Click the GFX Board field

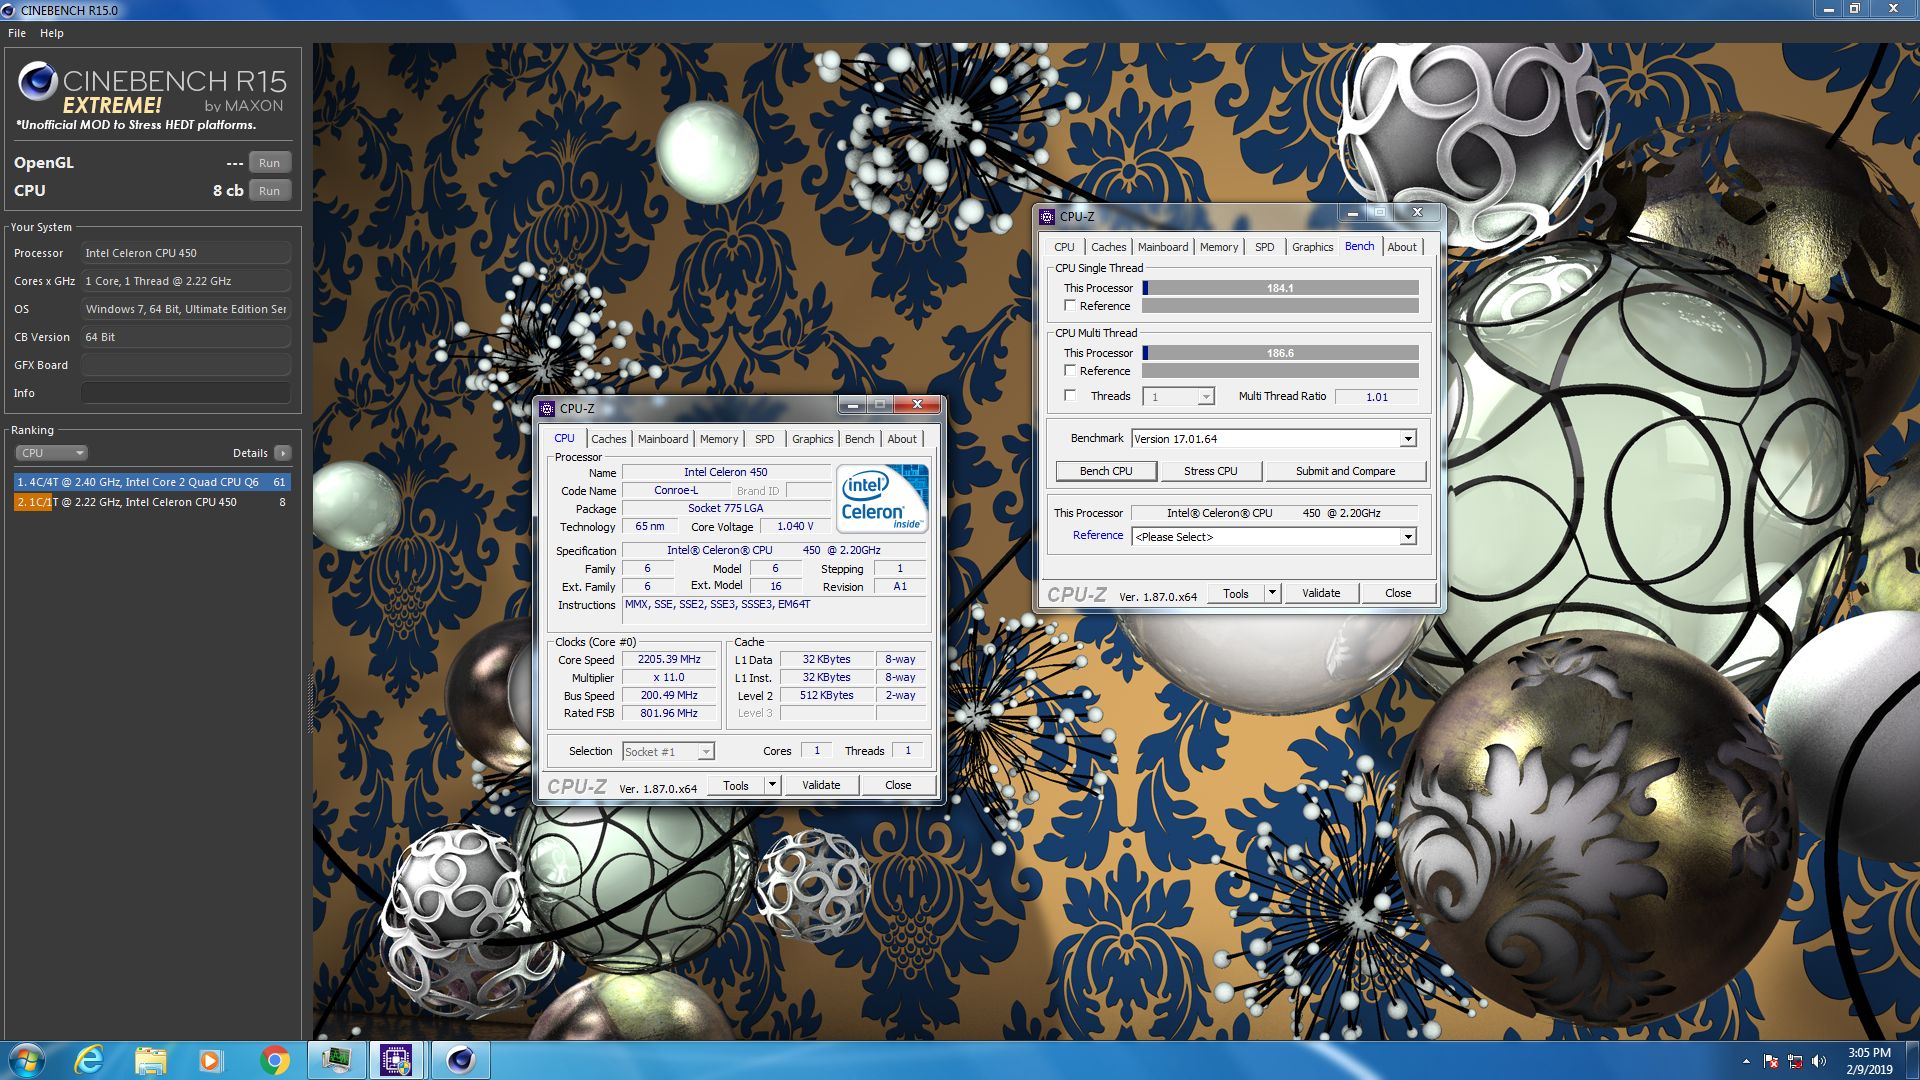click(x=186, y=365)
